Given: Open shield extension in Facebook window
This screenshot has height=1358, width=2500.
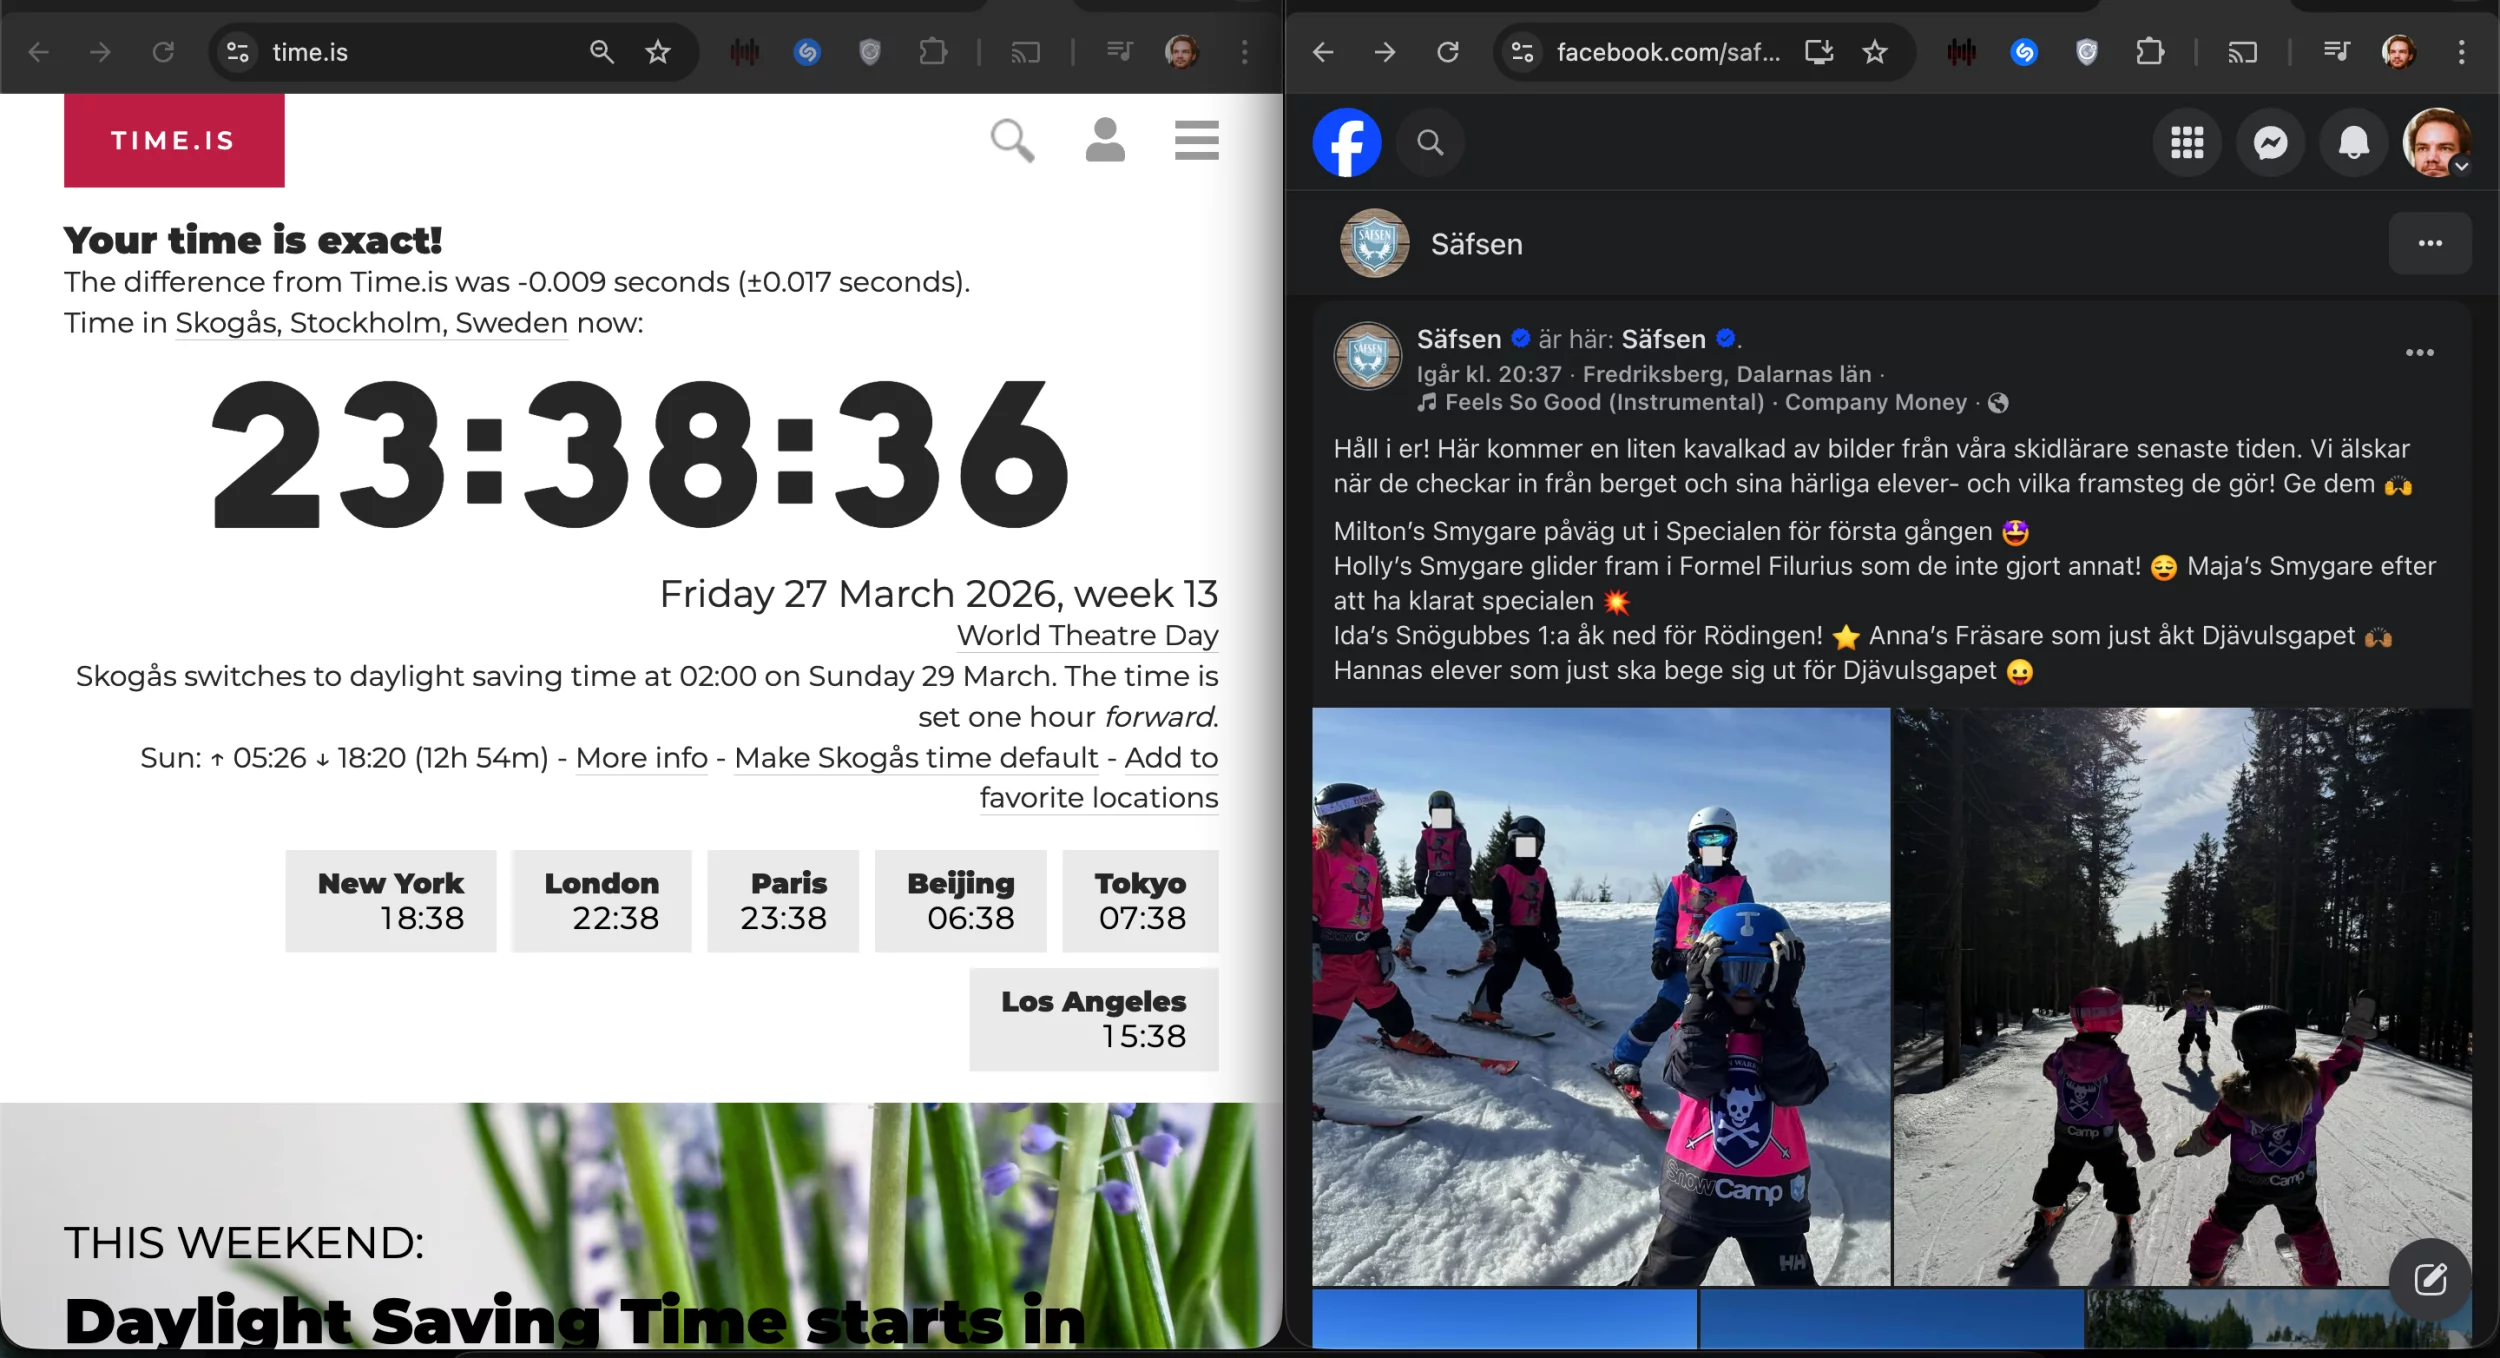Looking at the screenshot, I should point(2086,52).
